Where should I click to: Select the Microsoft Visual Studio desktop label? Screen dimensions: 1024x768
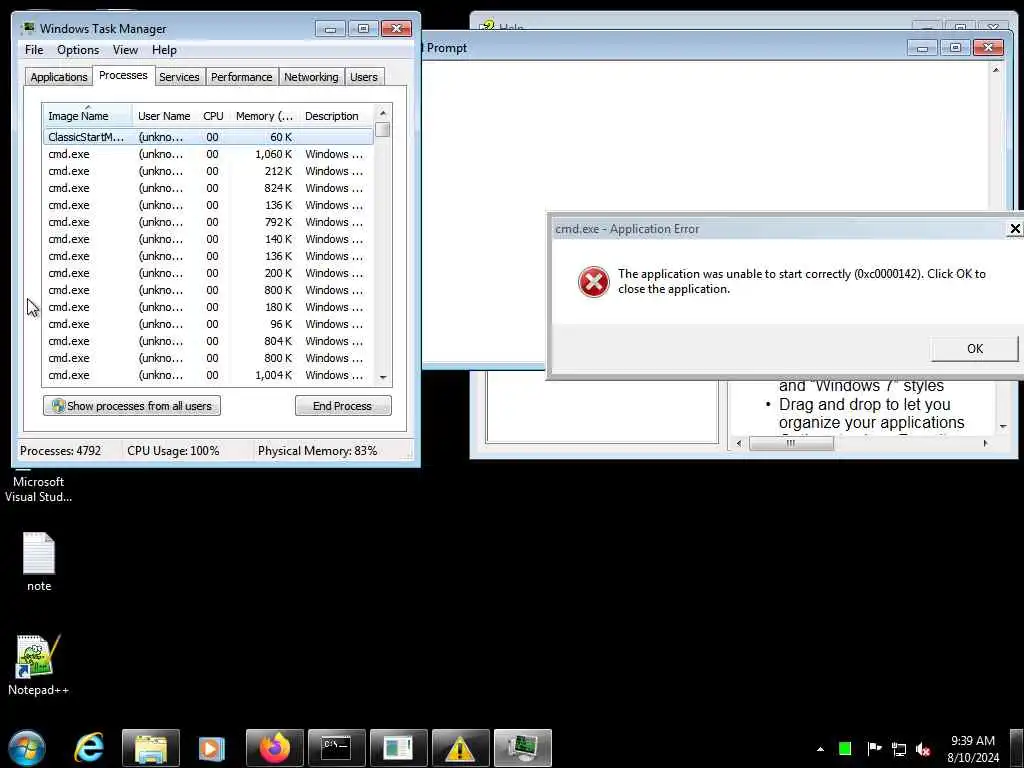(39, 489)
